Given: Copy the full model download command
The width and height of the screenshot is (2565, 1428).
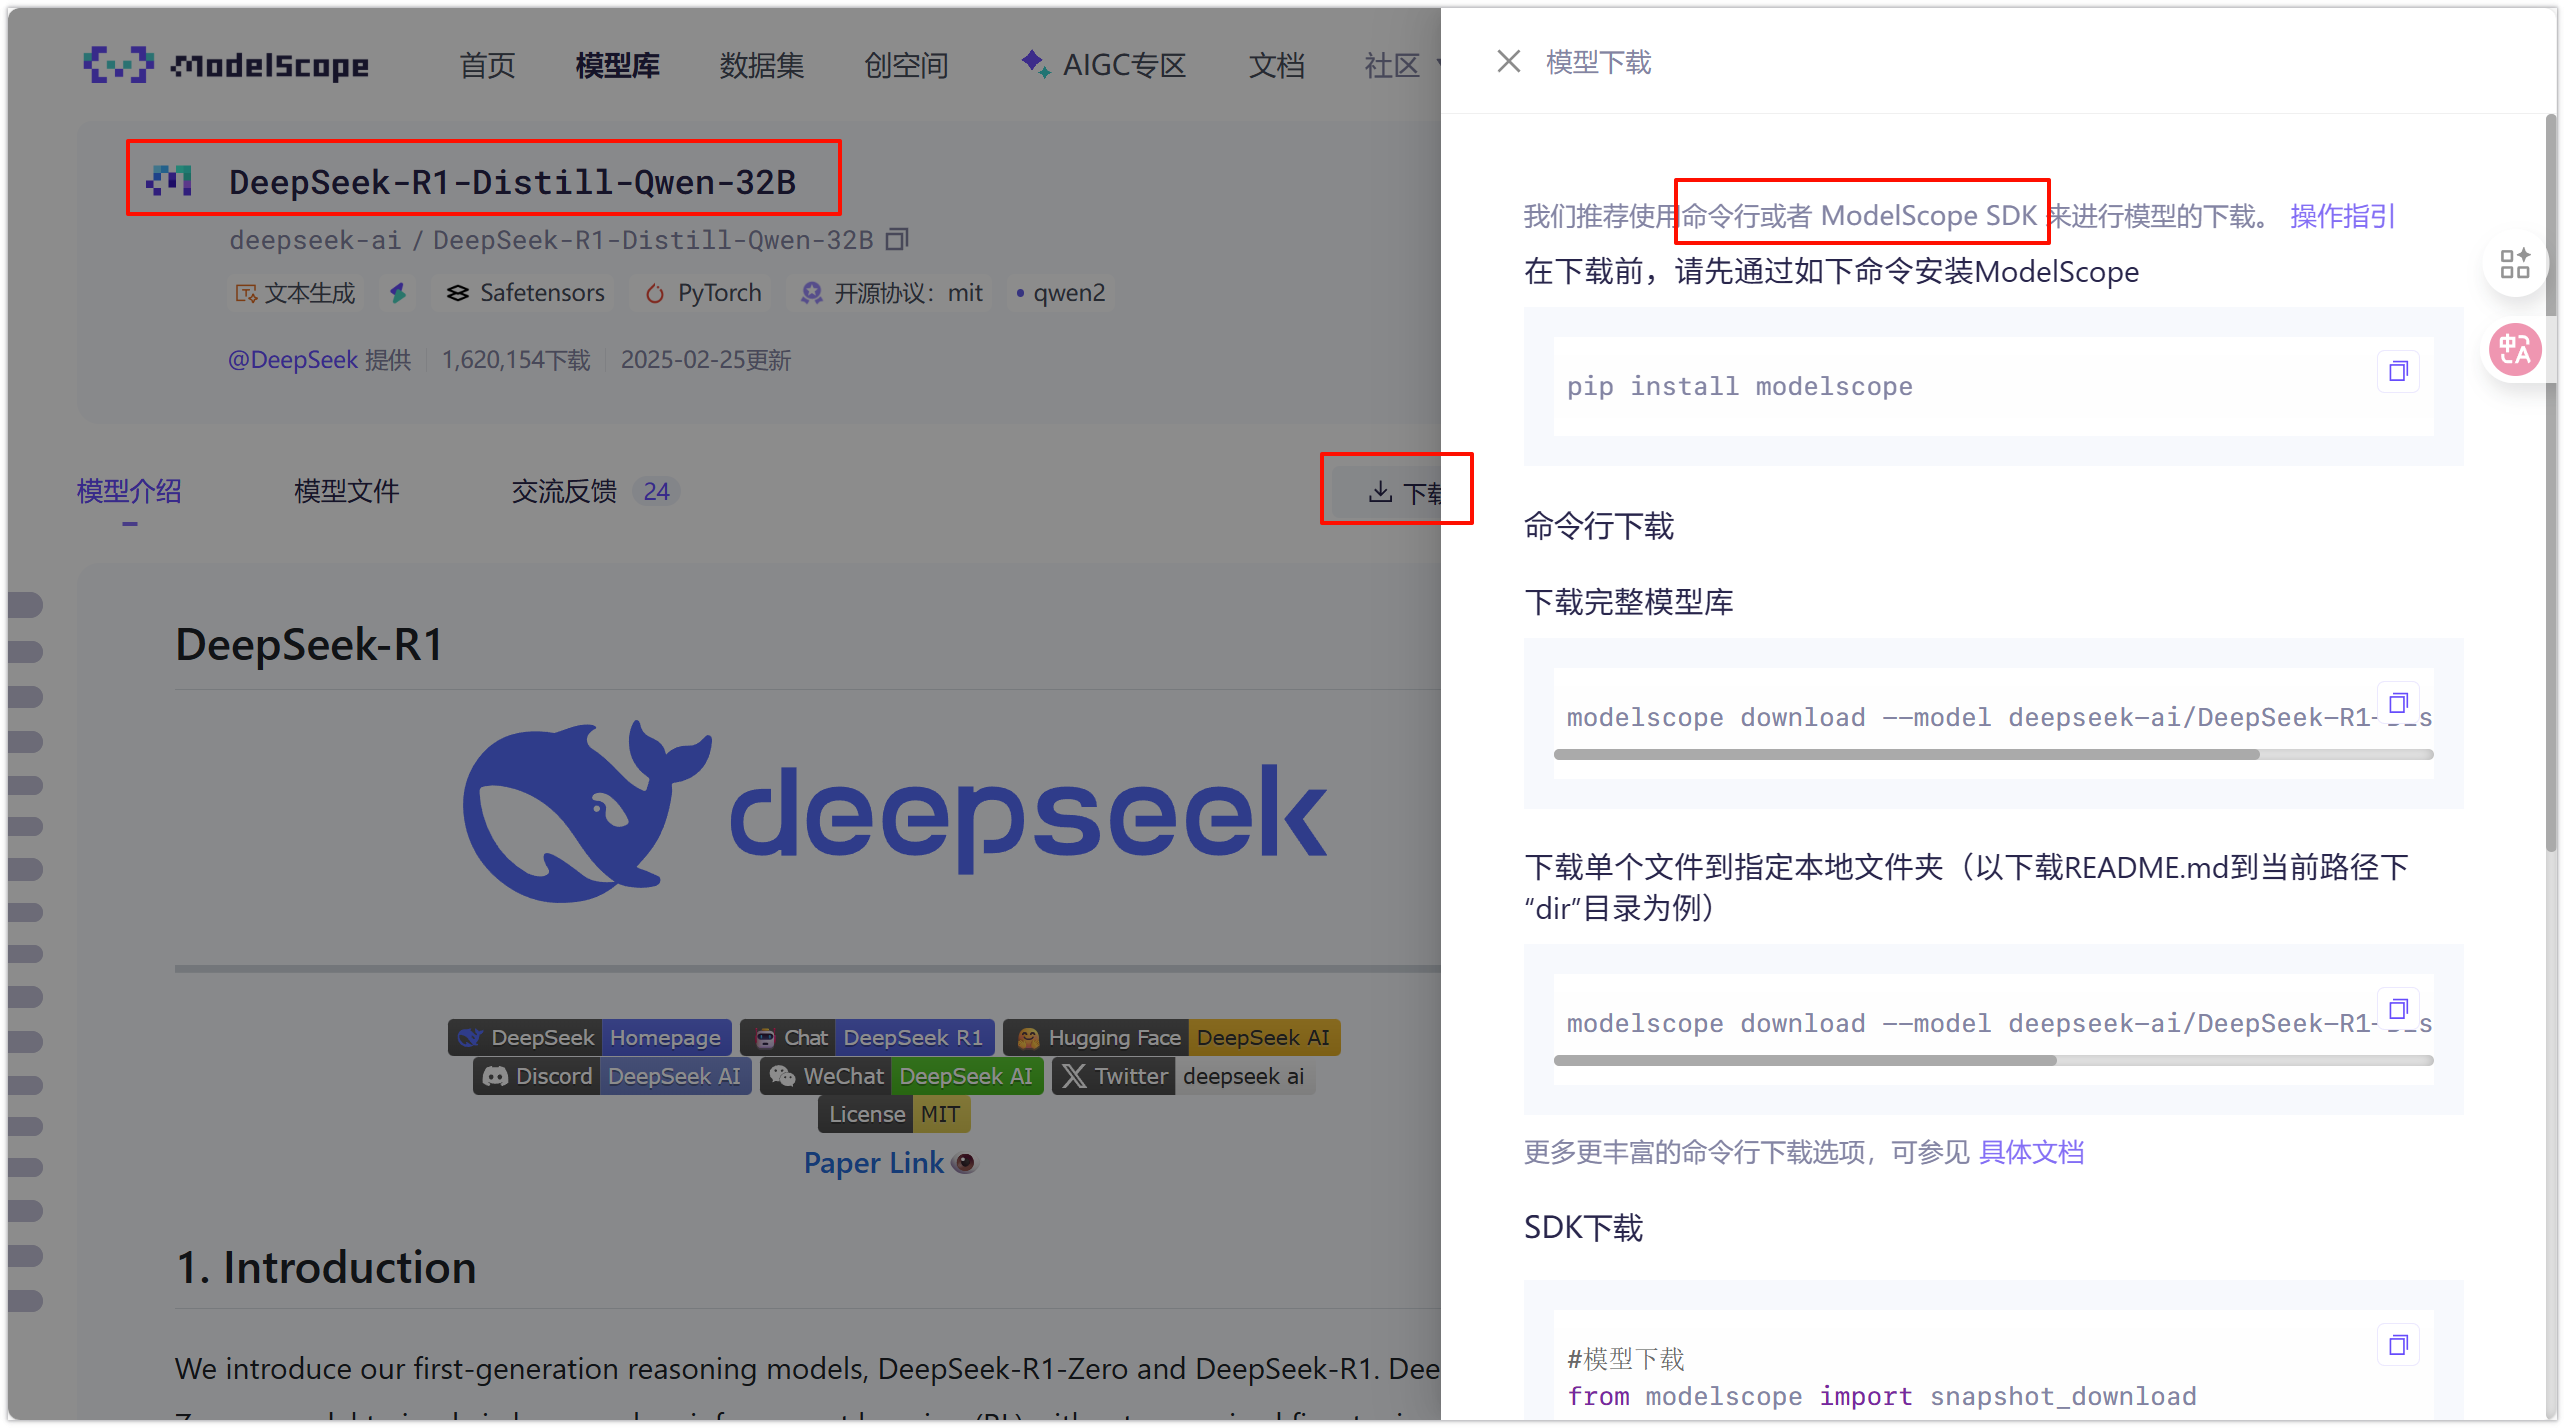Looking at the screenshot, I should click(x=2397, y=702).
